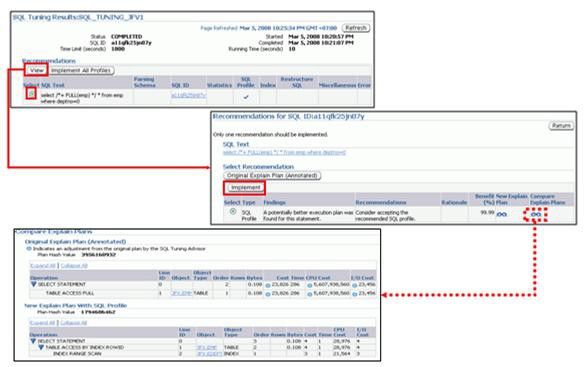Collapse TABLE ACCESS BY INDEX ROWID node

tap(41, 348)
